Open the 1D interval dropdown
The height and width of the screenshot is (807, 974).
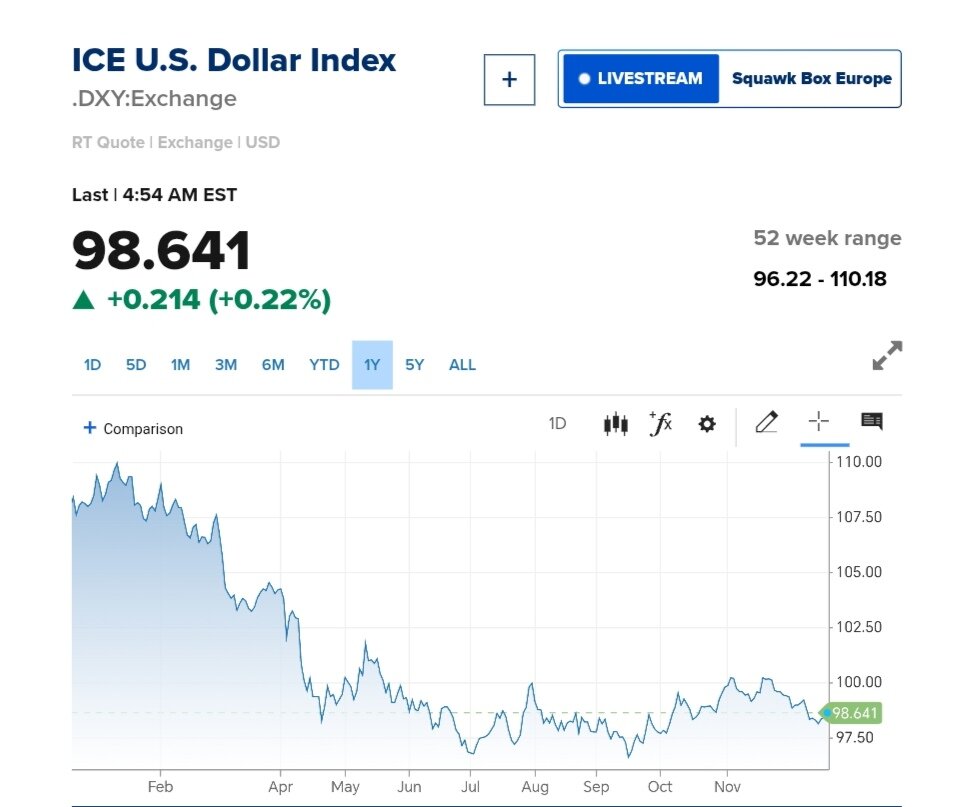pyautogui.click(x=557, y=424)
